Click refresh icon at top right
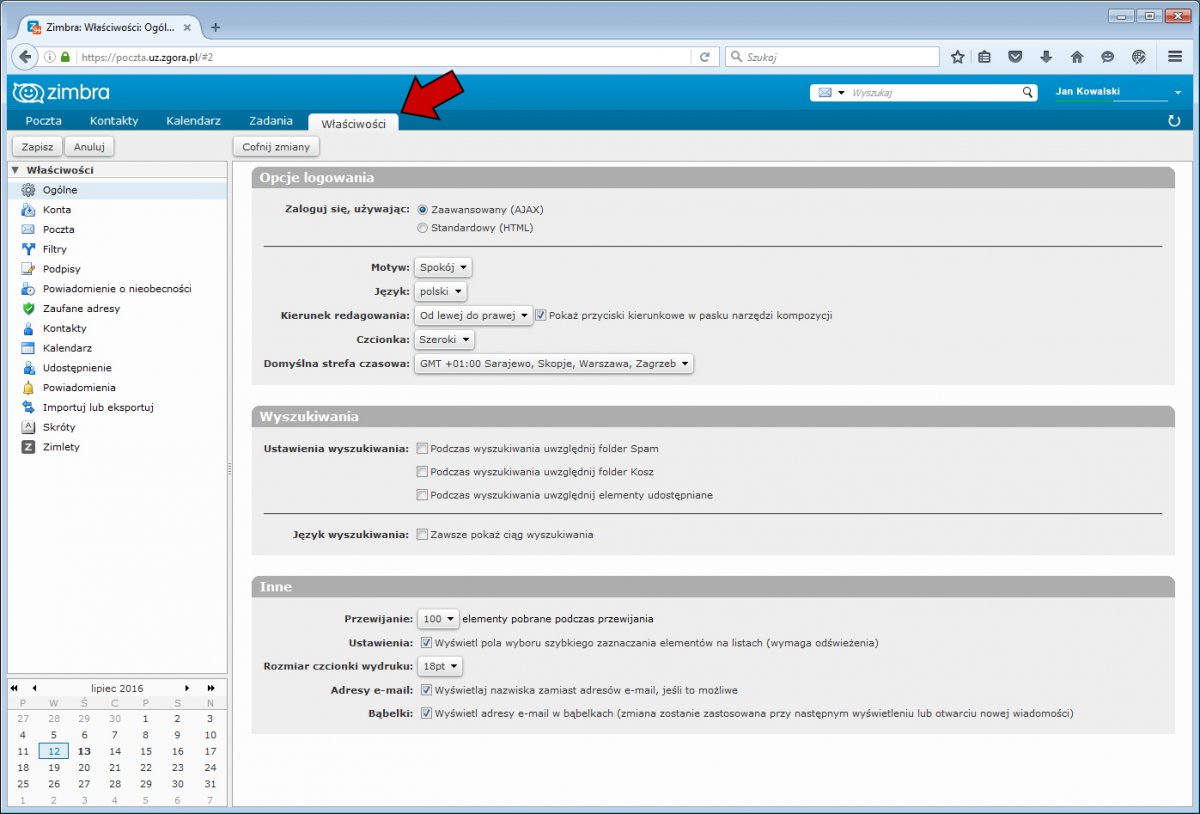The height and width of the screenshot is (814, 1200). click(x=1174, y=121)
